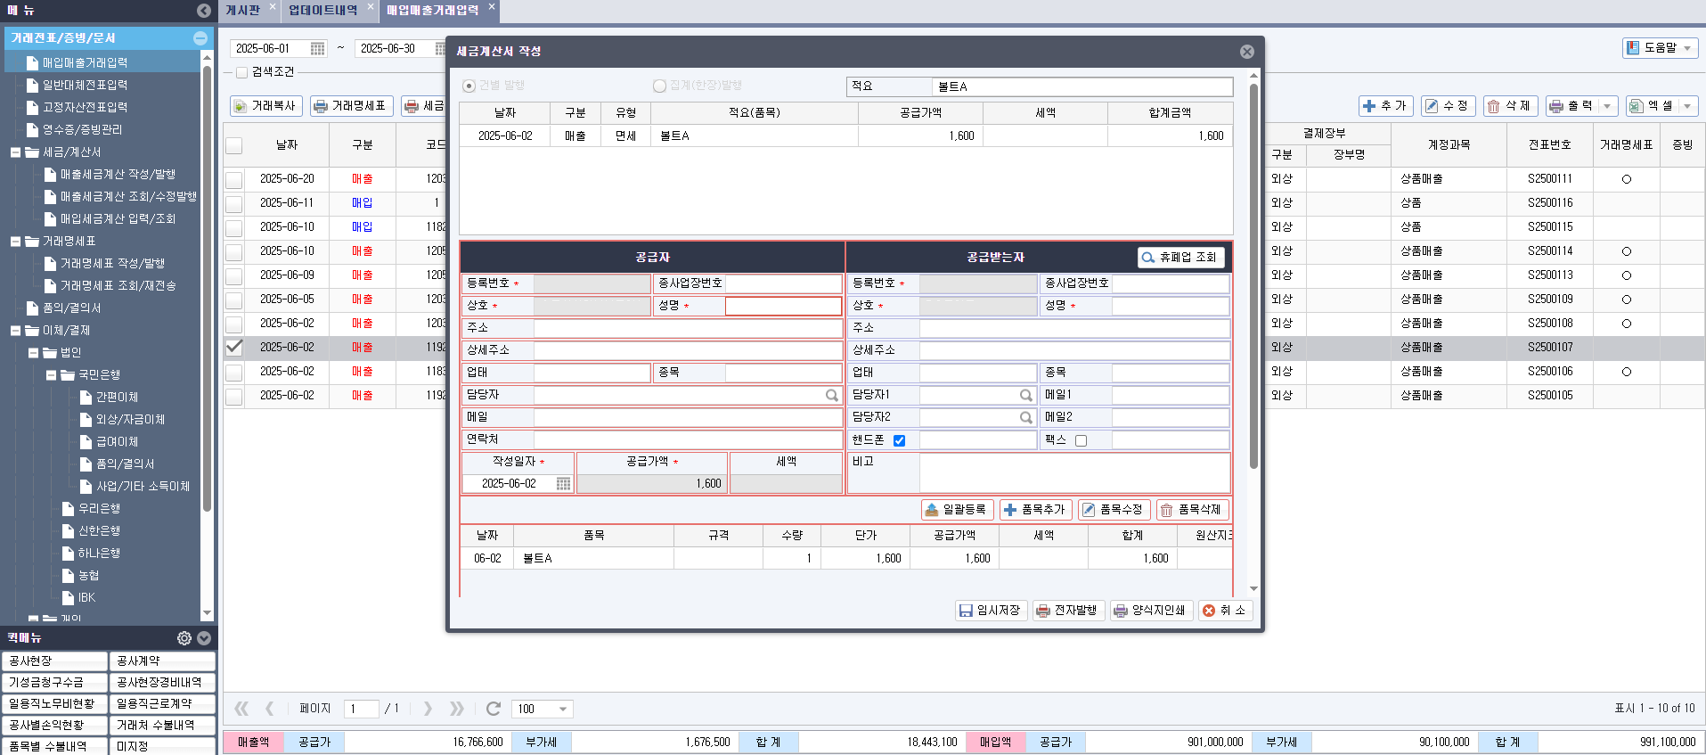This screenshot has height=755, width=1706.
Task: Click the 담당자 search magnifier icon
Action: 832,395
